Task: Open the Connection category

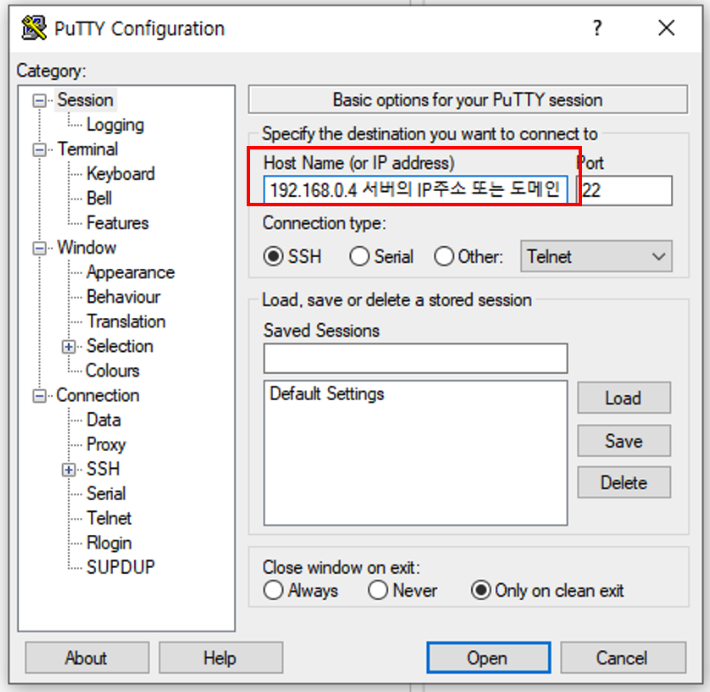Action: (98, 395)
